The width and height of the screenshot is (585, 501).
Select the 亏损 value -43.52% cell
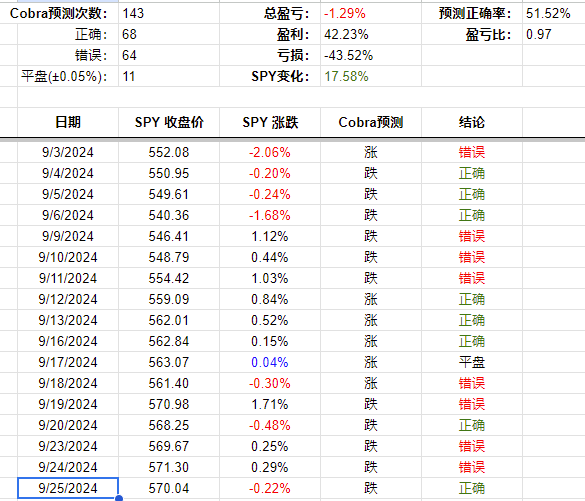point(371,56)
